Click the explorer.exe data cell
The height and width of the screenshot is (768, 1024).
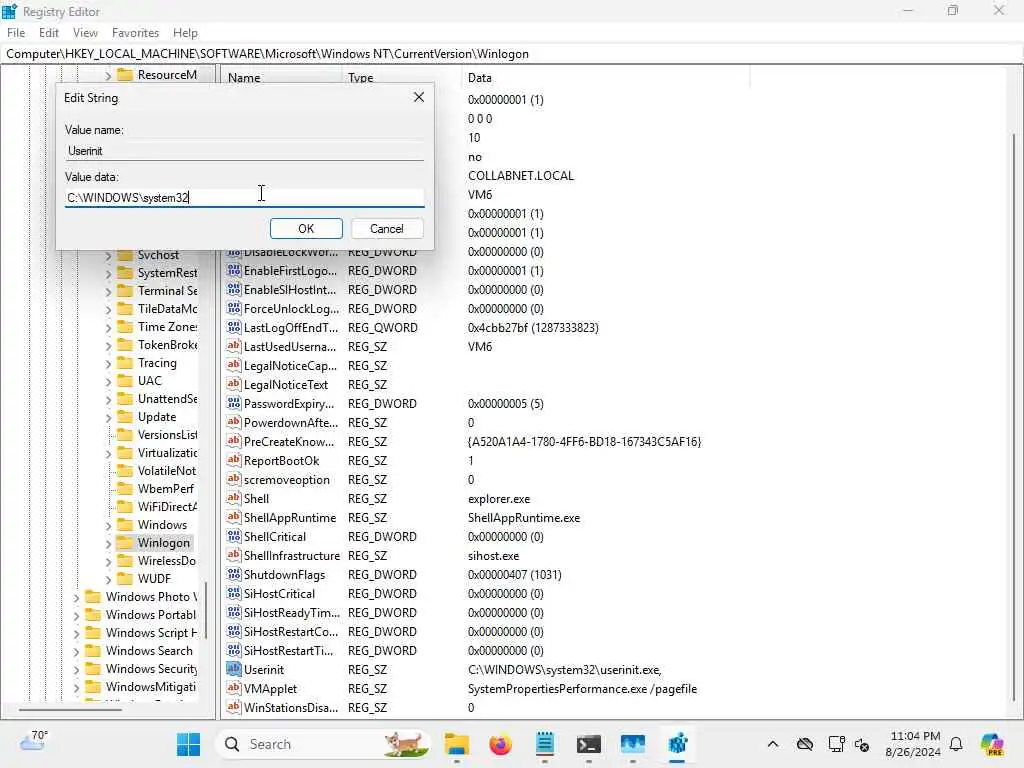click(499, 498)
